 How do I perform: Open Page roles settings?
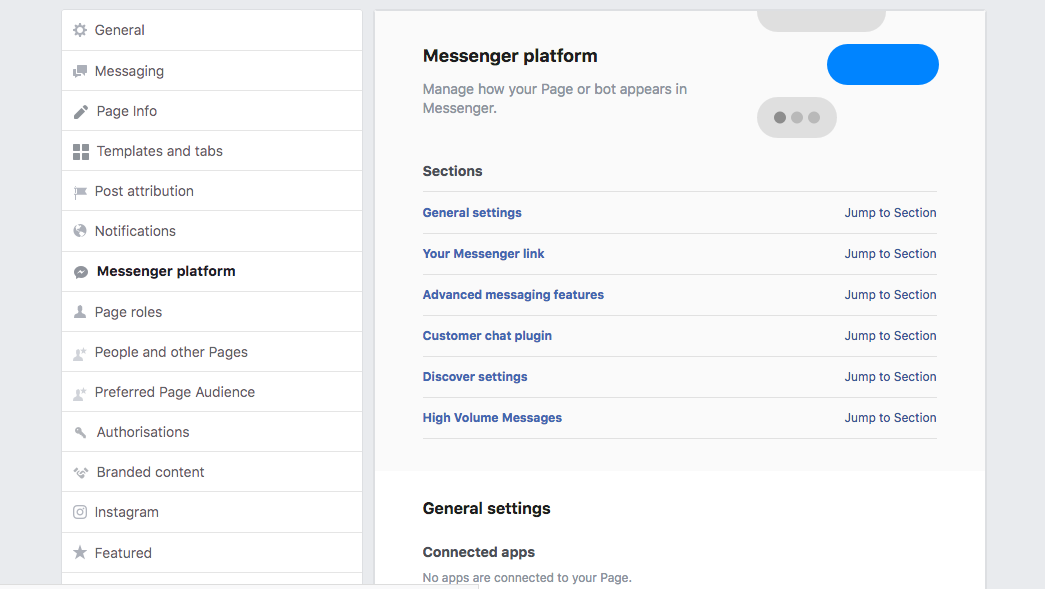click(x=212, y=312)
